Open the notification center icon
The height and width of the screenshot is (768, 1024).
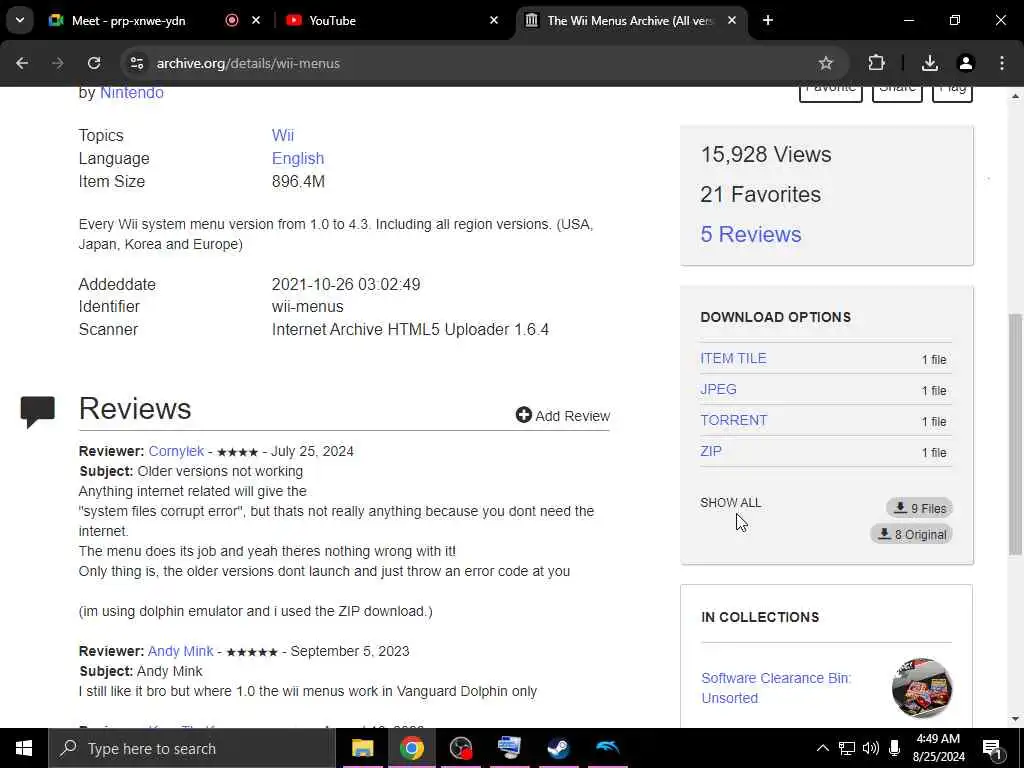tap(992, 749)
